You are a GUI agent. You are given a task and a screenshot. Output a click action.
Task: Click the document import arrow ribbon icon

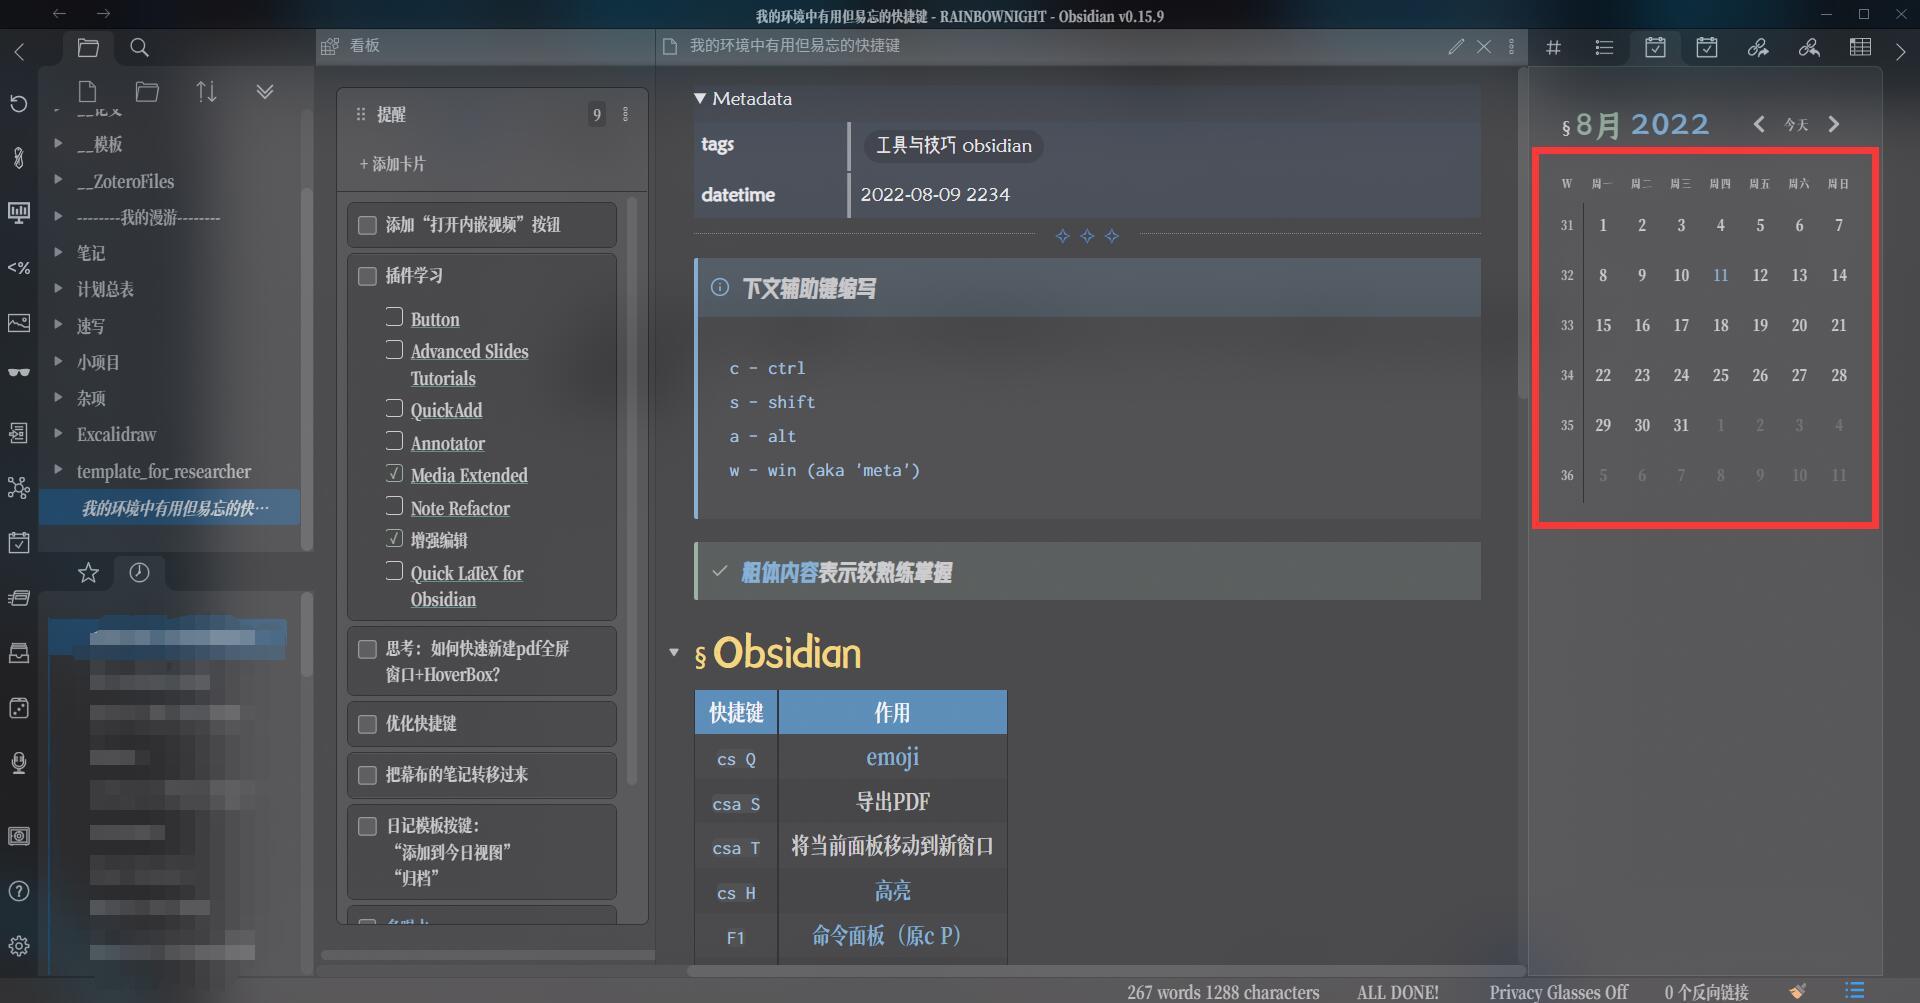pos(19,432)
